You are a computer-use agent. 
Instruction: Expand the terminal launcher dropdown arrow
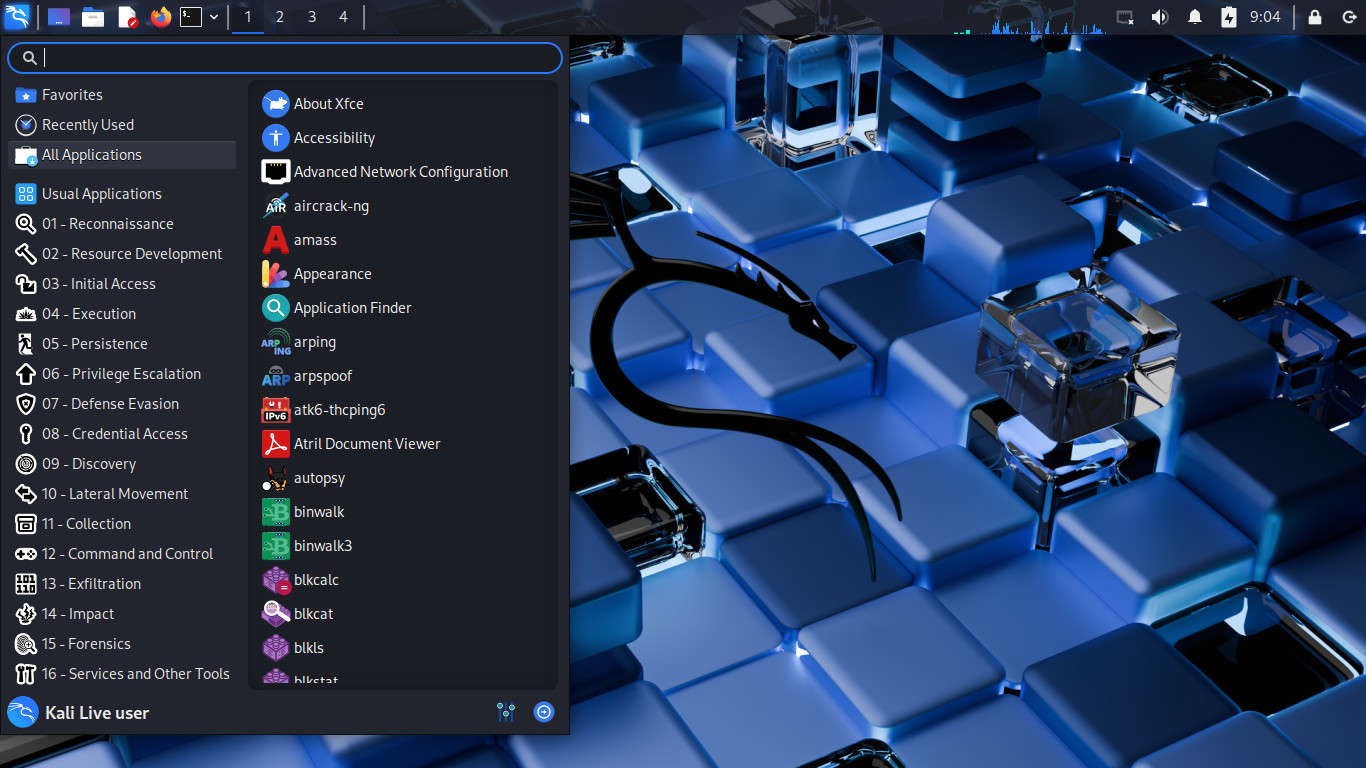(214, 17)
